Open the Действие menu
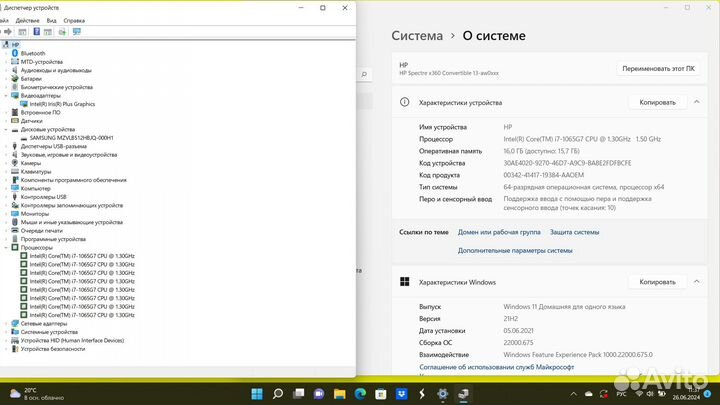The image size is (720, 405). [27, 21]
